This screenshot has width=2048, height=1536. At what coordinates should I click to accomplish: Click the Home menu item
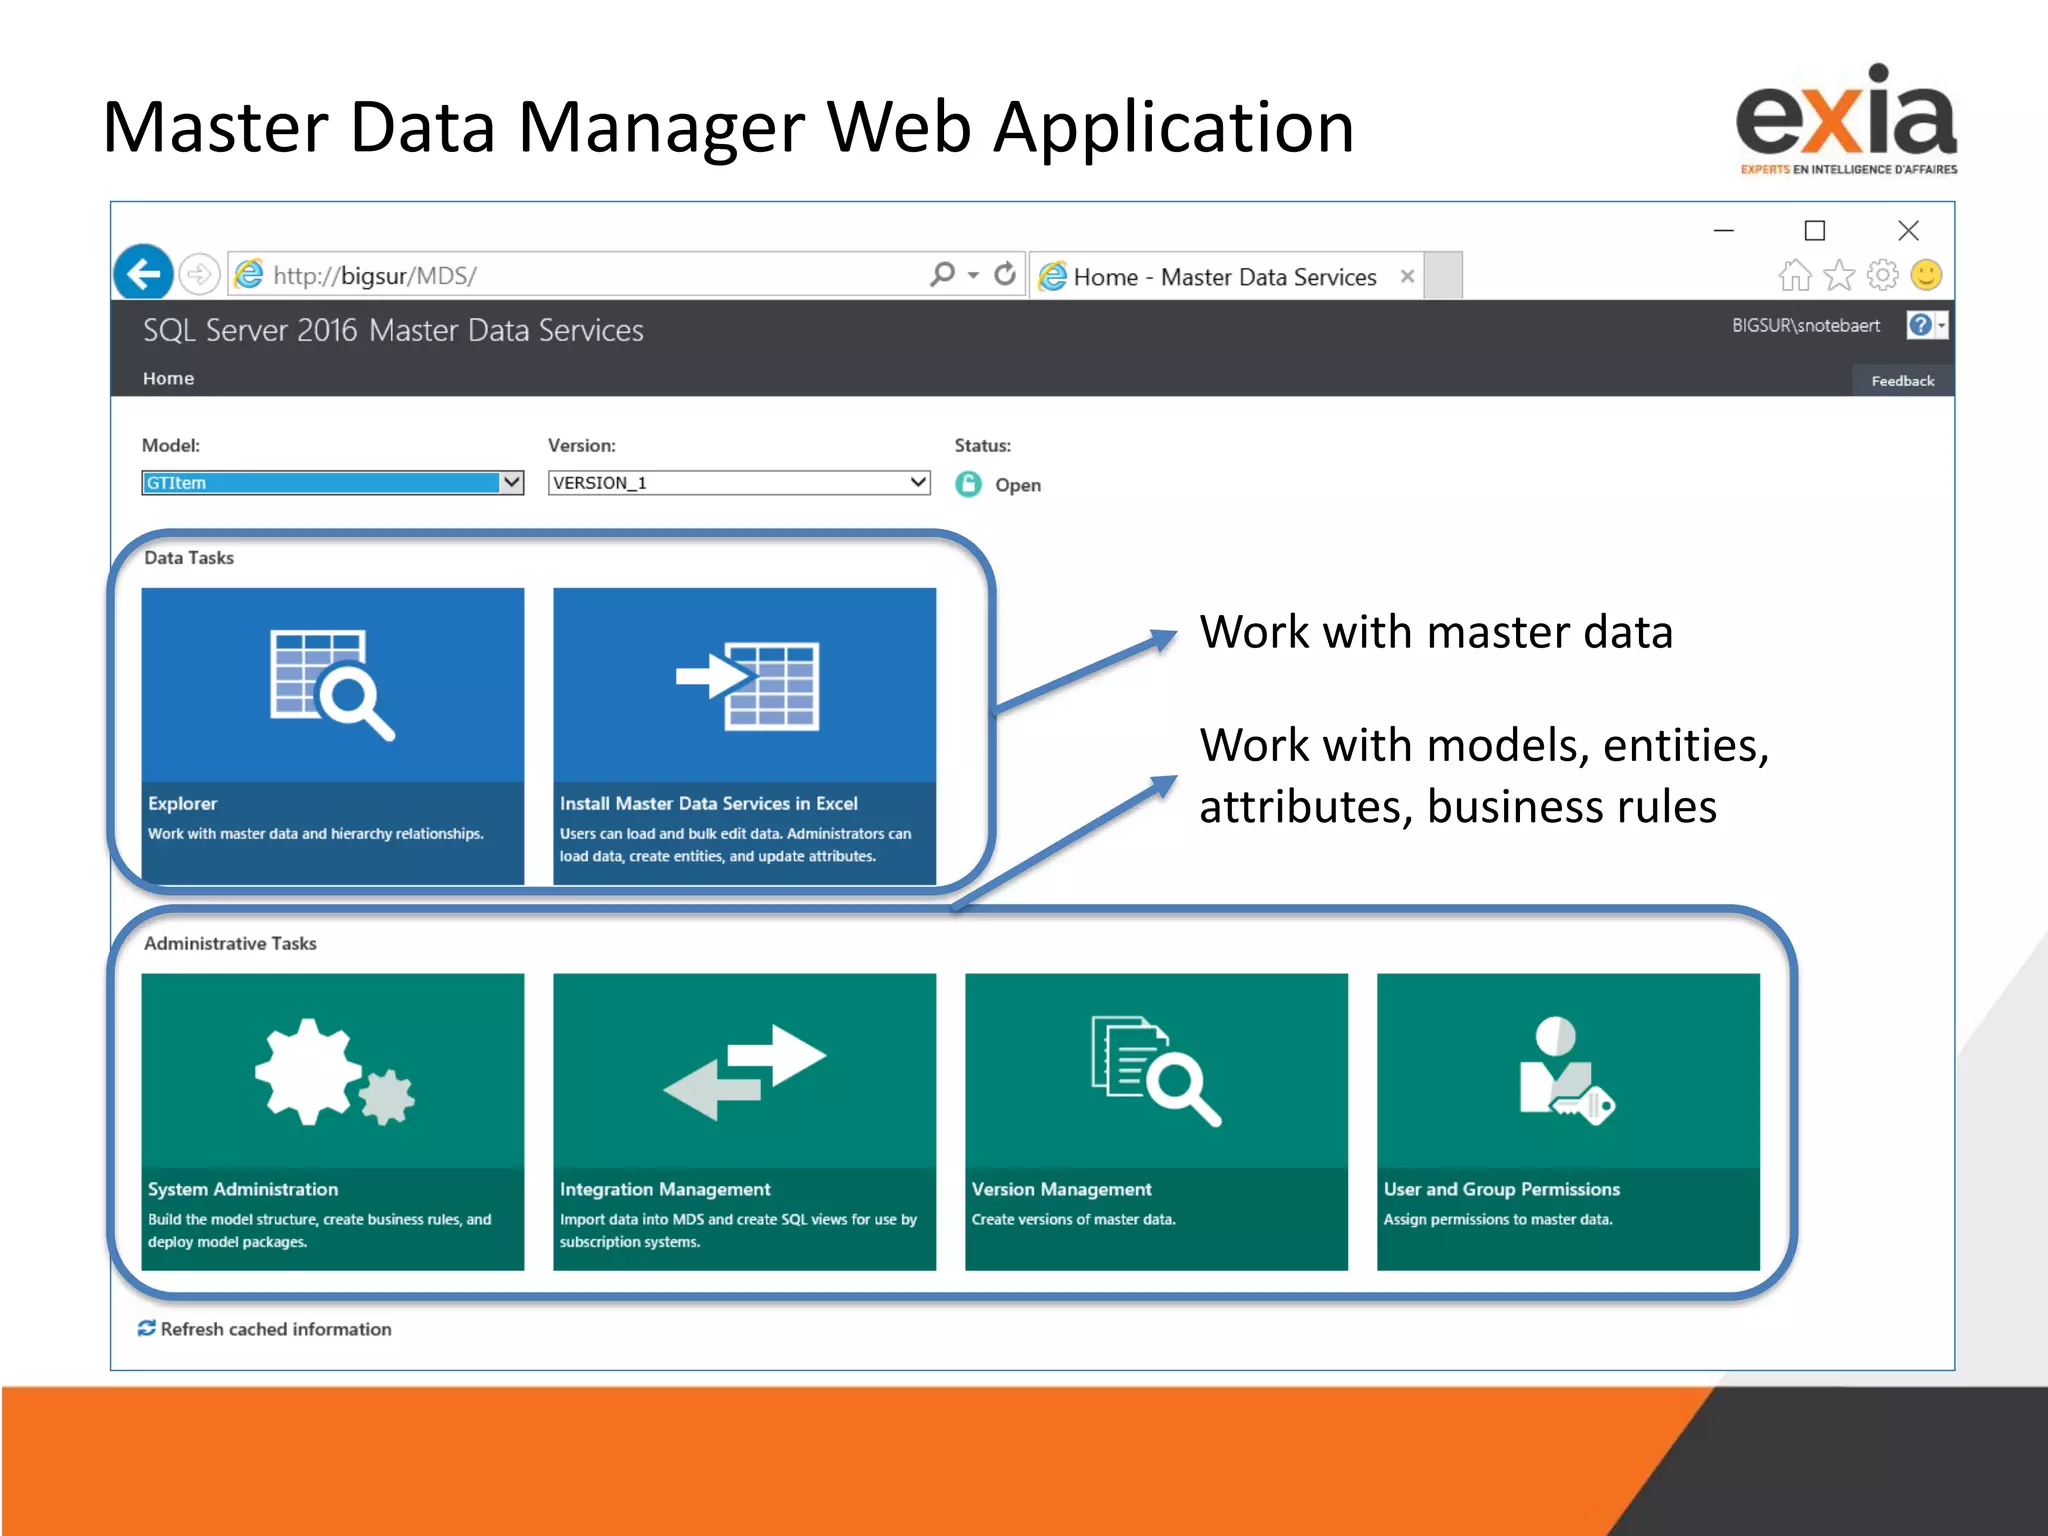pyautogui.click(x=168, y=379)
